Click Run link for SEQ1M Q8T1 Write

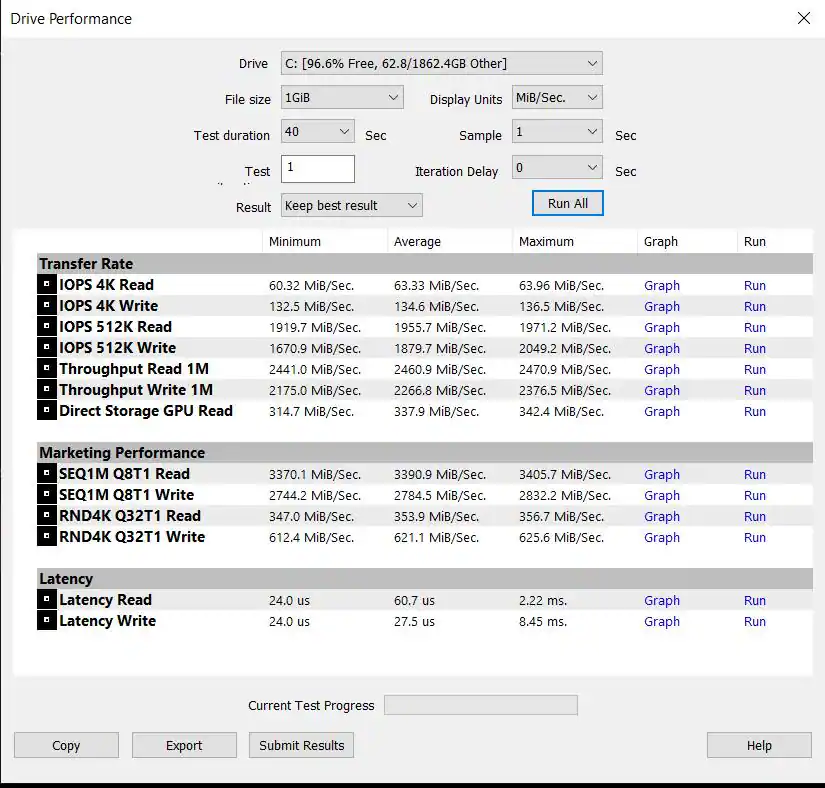pos(754,495)
